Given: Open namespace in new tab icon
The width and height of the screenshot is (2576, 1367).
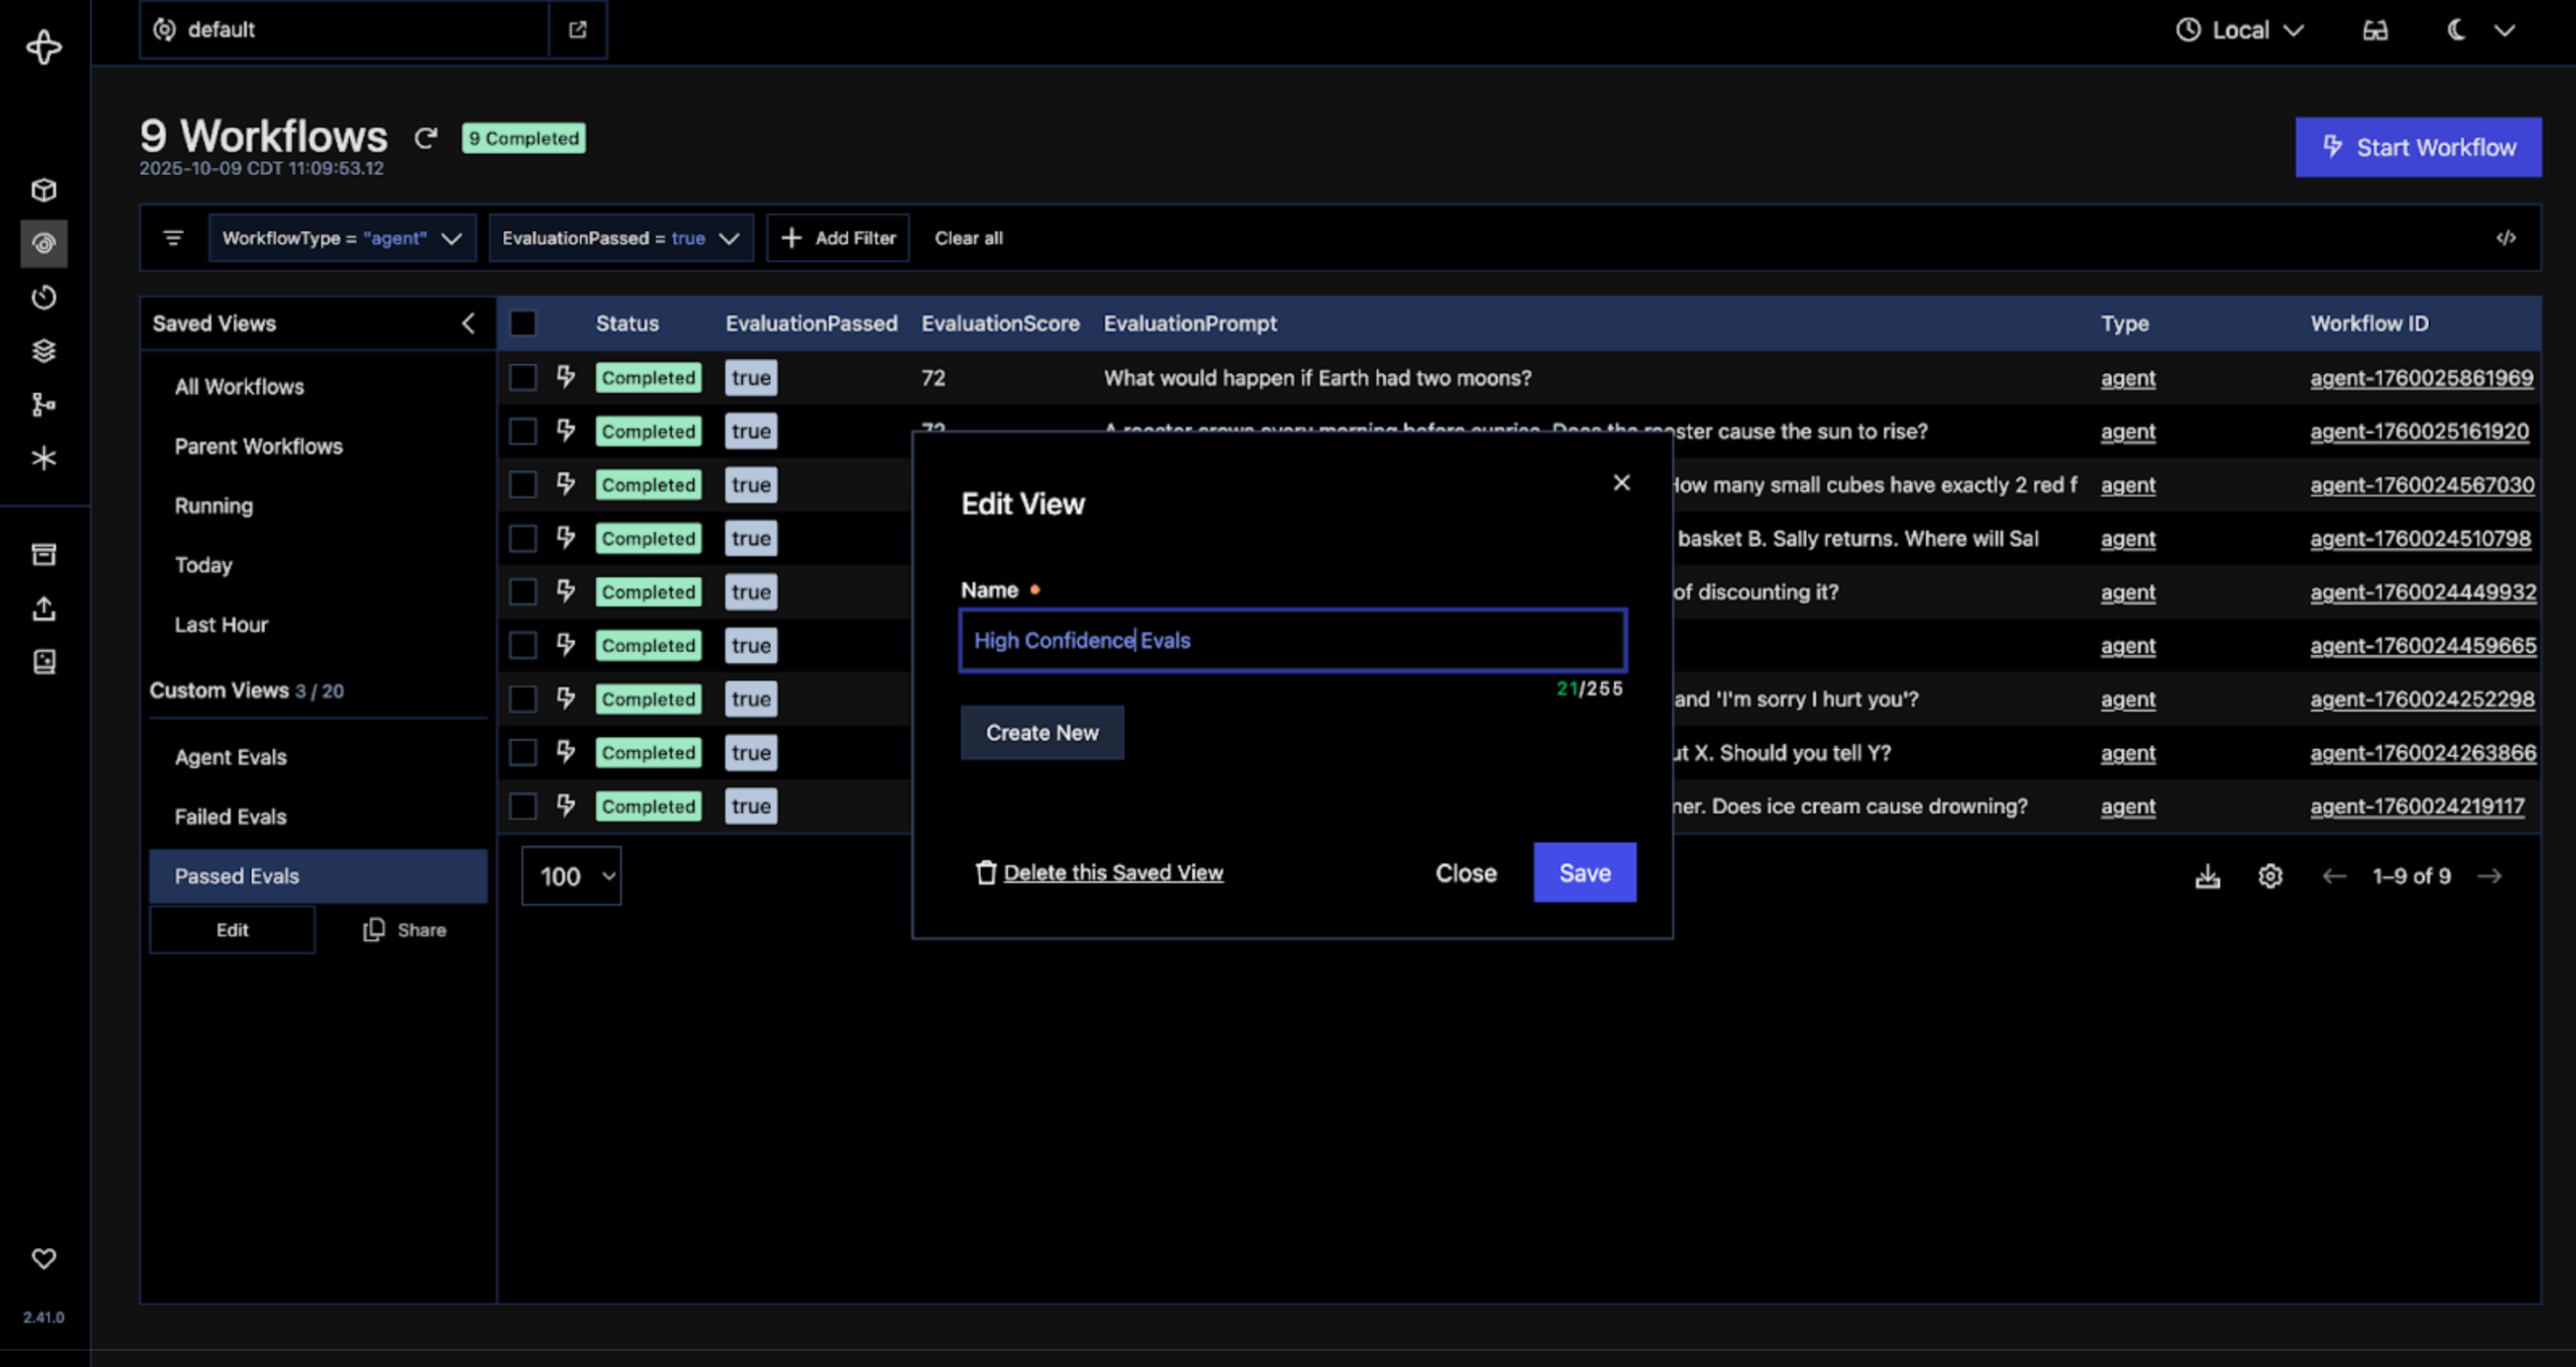Looking at the screenshot, I should click(x=577, y=30).
